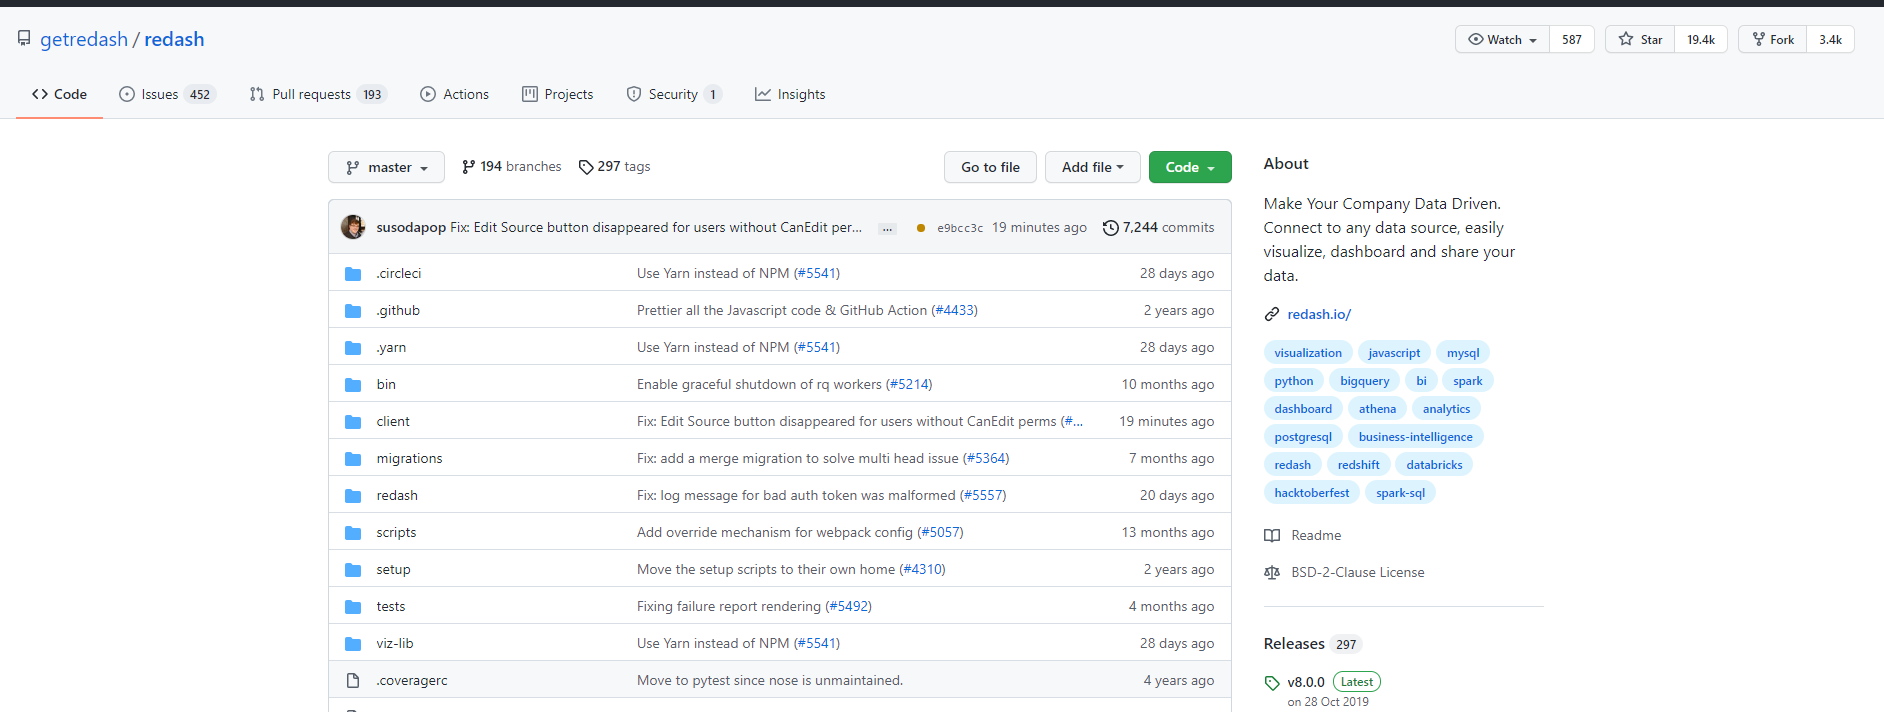Open commit hash e9bcc3c
The height and width of the screenshot is (712, 1884).
click(x=960, y=228)
